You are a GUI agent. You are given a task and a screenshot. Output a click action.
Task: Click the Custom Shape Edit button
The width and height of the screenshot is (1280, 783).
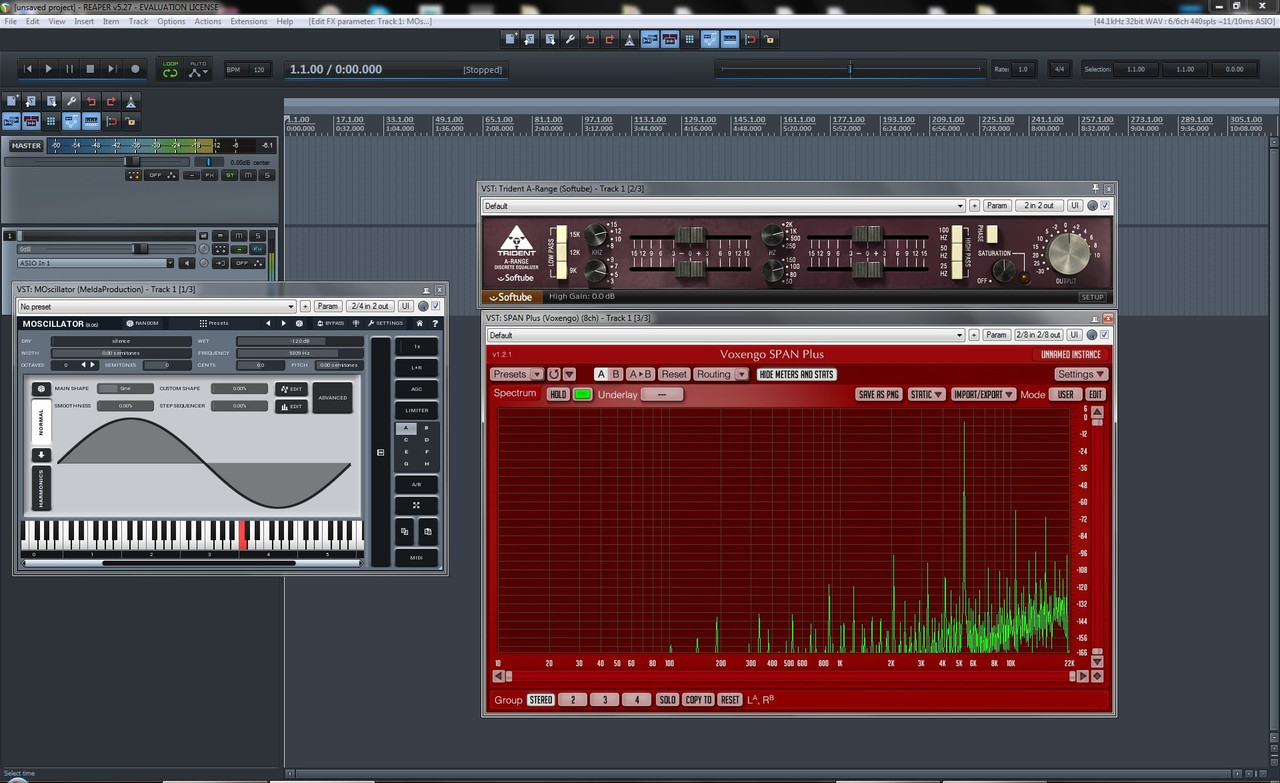click(291, 389)
